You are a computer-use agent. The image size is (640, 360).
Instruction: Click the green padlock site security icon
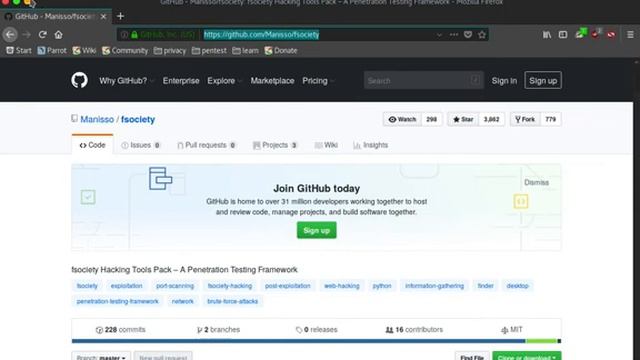134,35
